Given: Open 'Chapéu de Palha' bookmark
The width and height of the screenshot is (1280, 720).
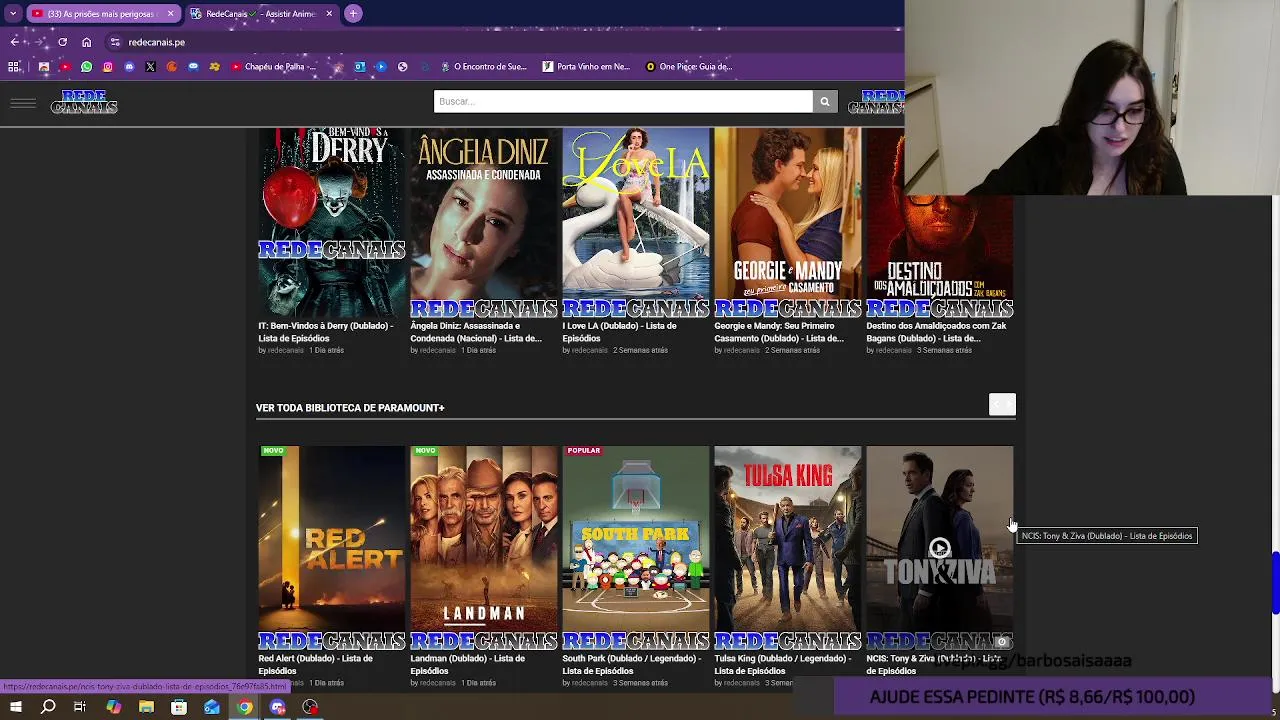Looking at the screenshot, I should (273, 67).
